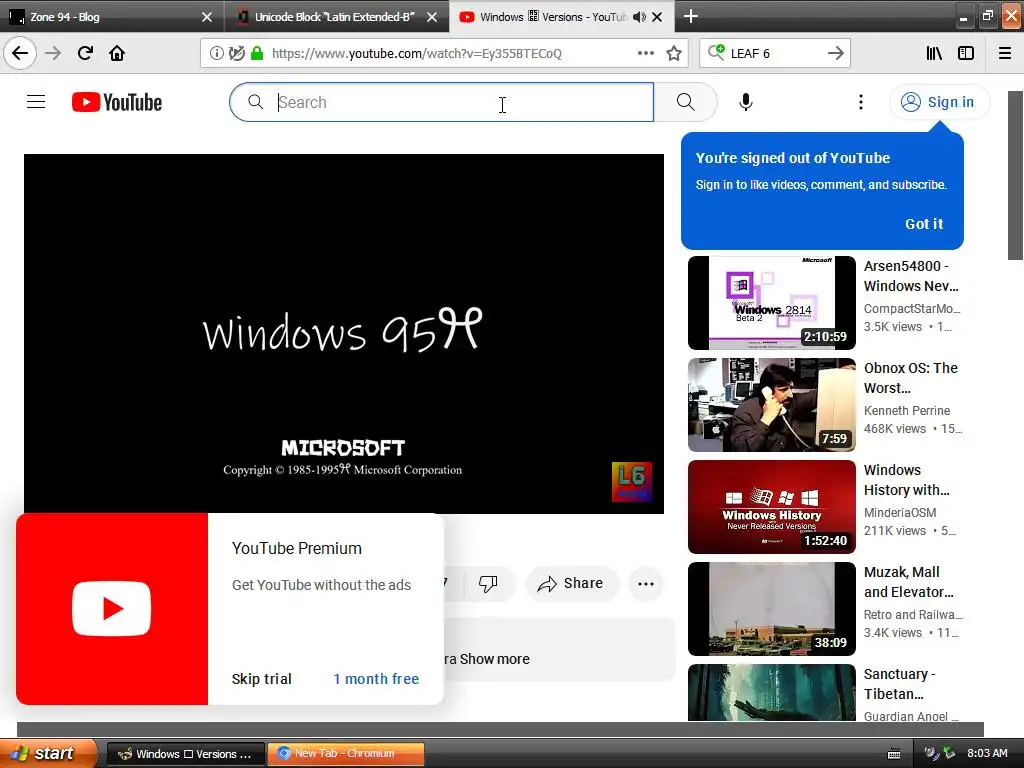Click the YouTube search magnifier button
Image resolution: width=1024 pixels, height=768 pixels.
tap(685, 102)
